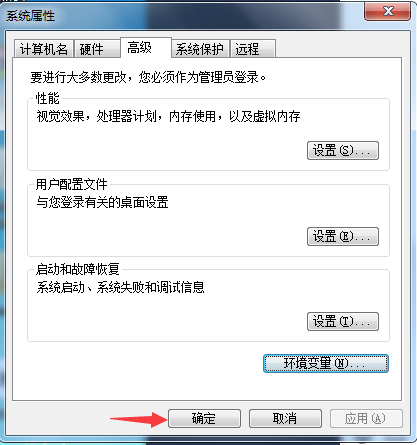Open performance 设置(S) button
417x445 pixels.
click(x=343, y=150)
